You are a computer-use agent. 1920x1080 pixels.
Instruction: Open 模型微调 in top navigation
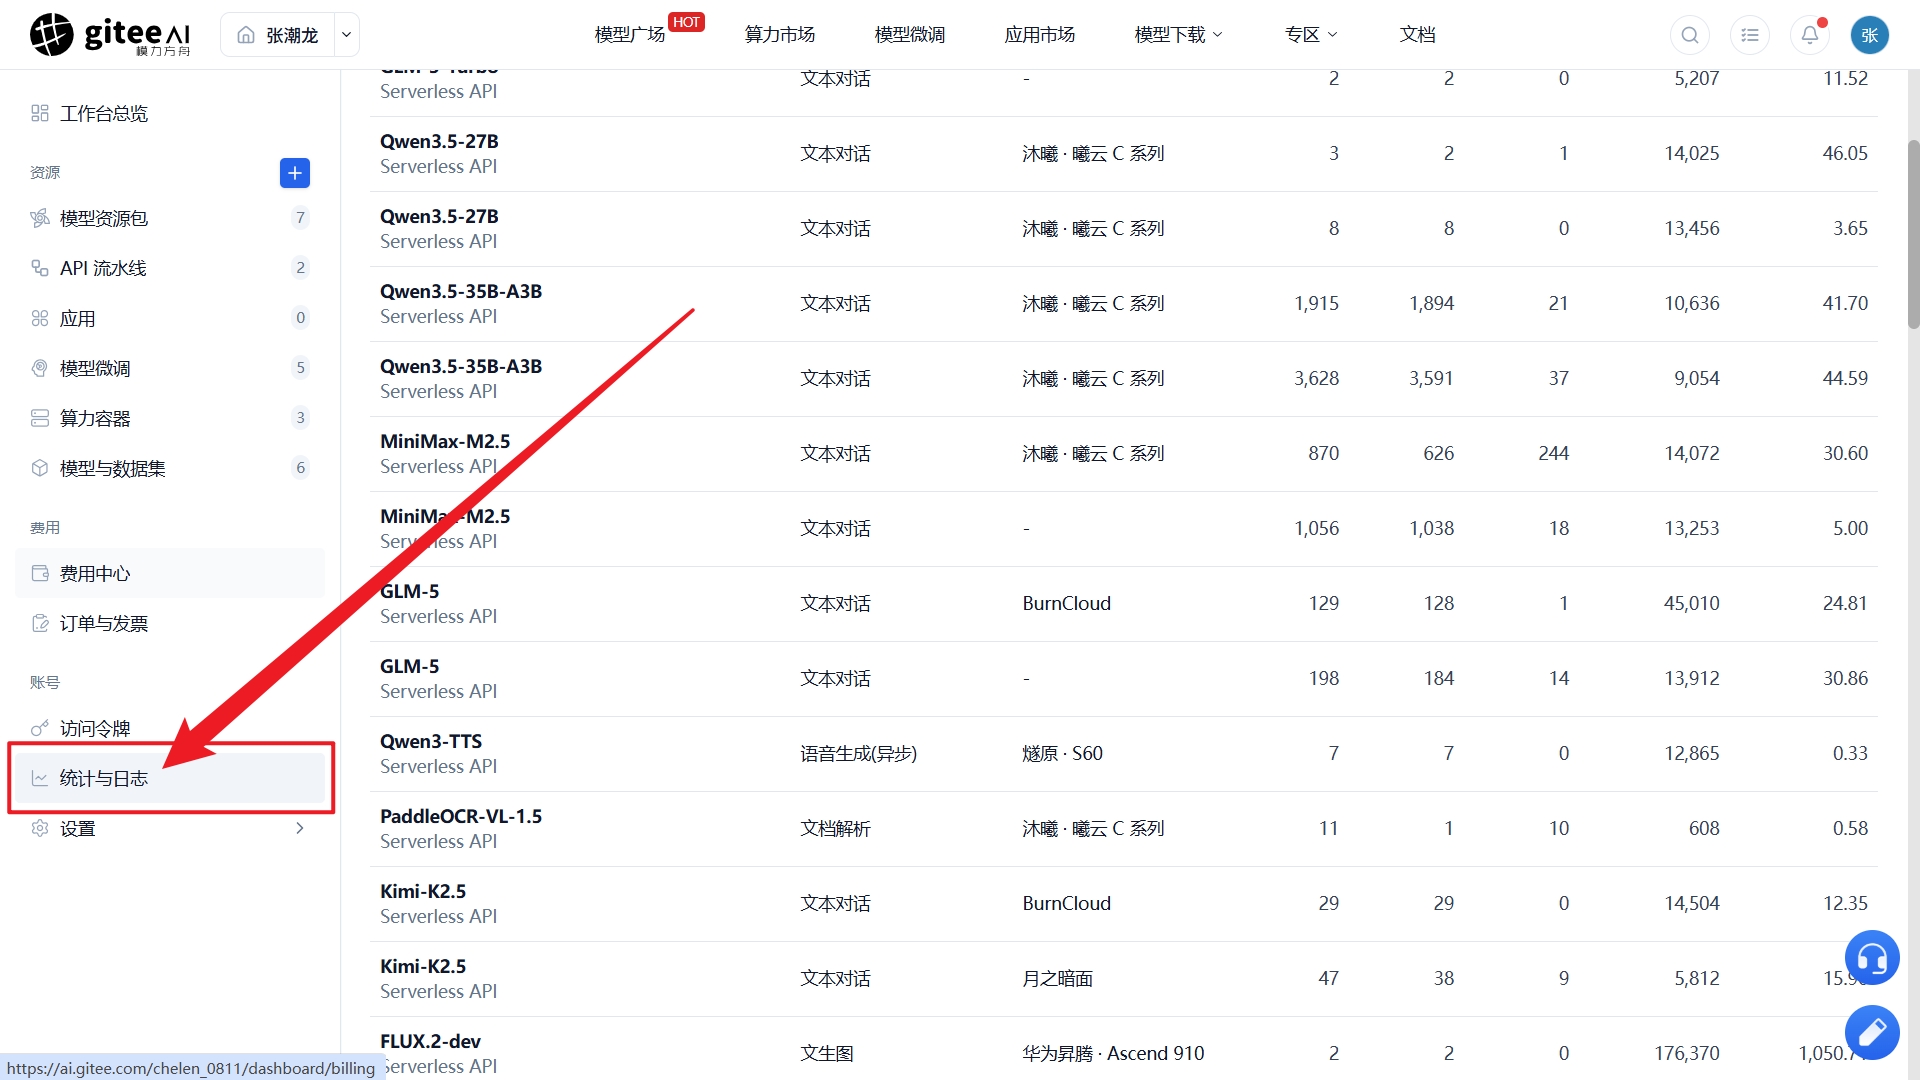coord(910,35)
